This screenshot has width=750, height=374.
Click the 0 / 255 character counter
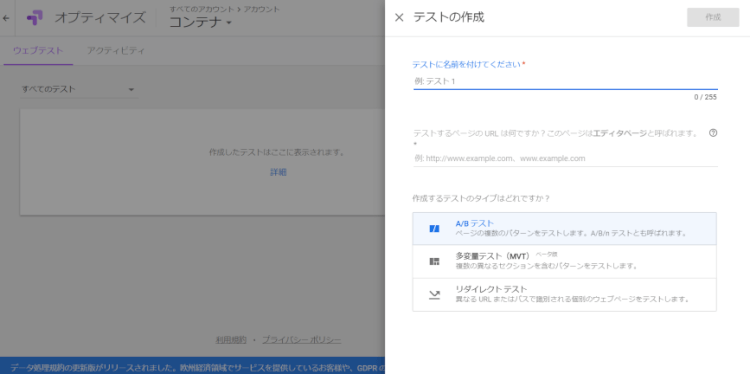click(x=706, y=97)
